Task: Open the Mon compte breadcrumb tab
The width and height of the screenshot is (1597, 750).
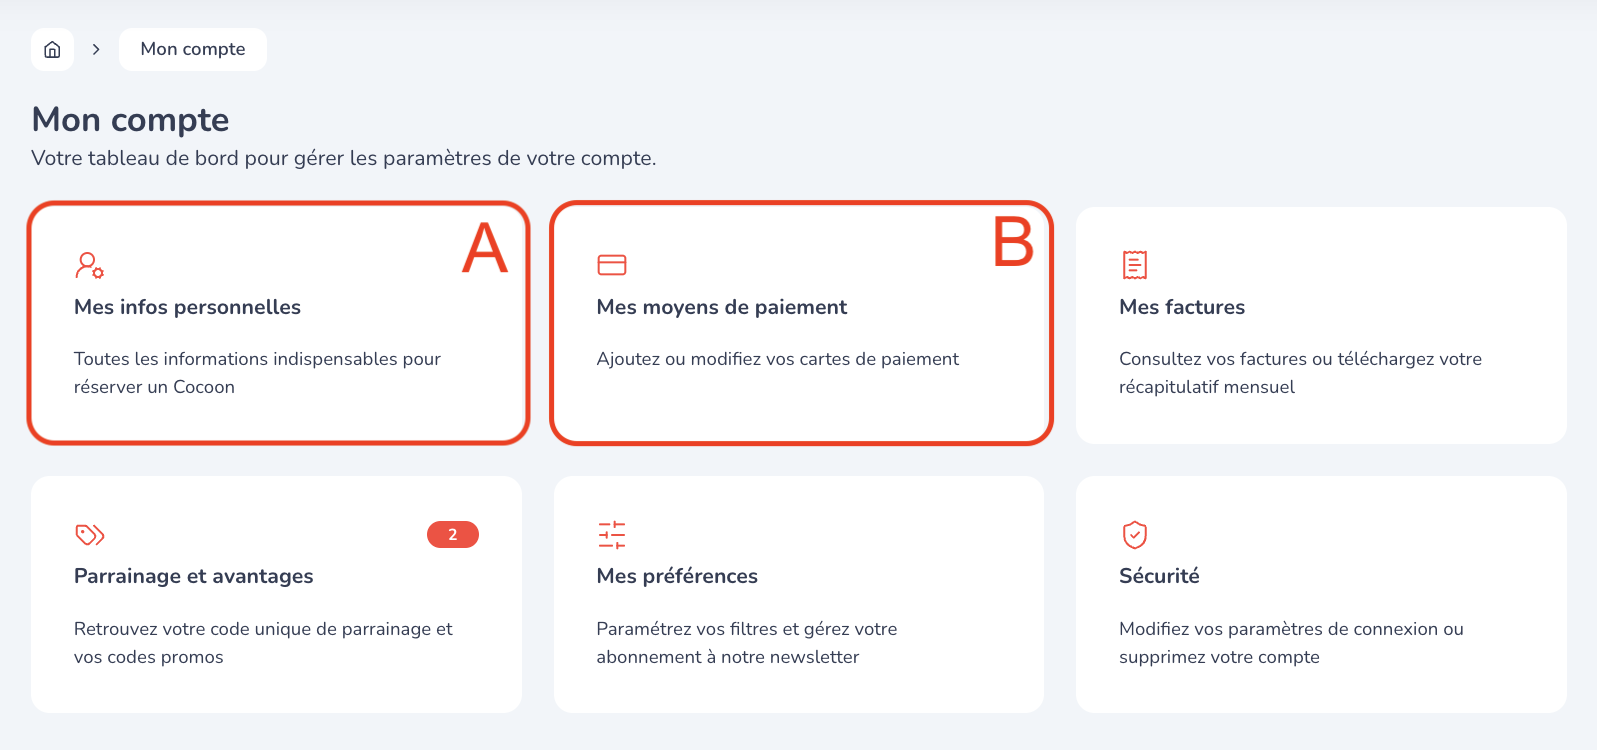Action: 192,49
